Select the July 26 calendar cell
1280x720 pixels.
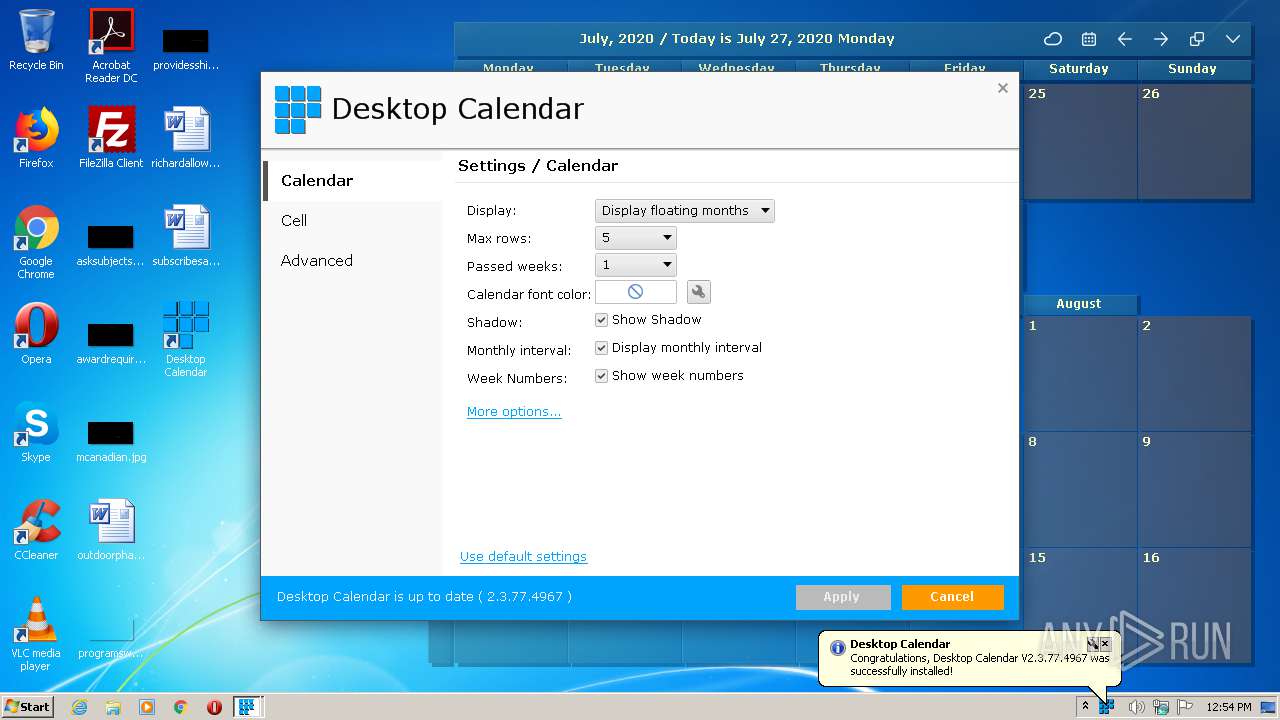[x=1194, y=142]
